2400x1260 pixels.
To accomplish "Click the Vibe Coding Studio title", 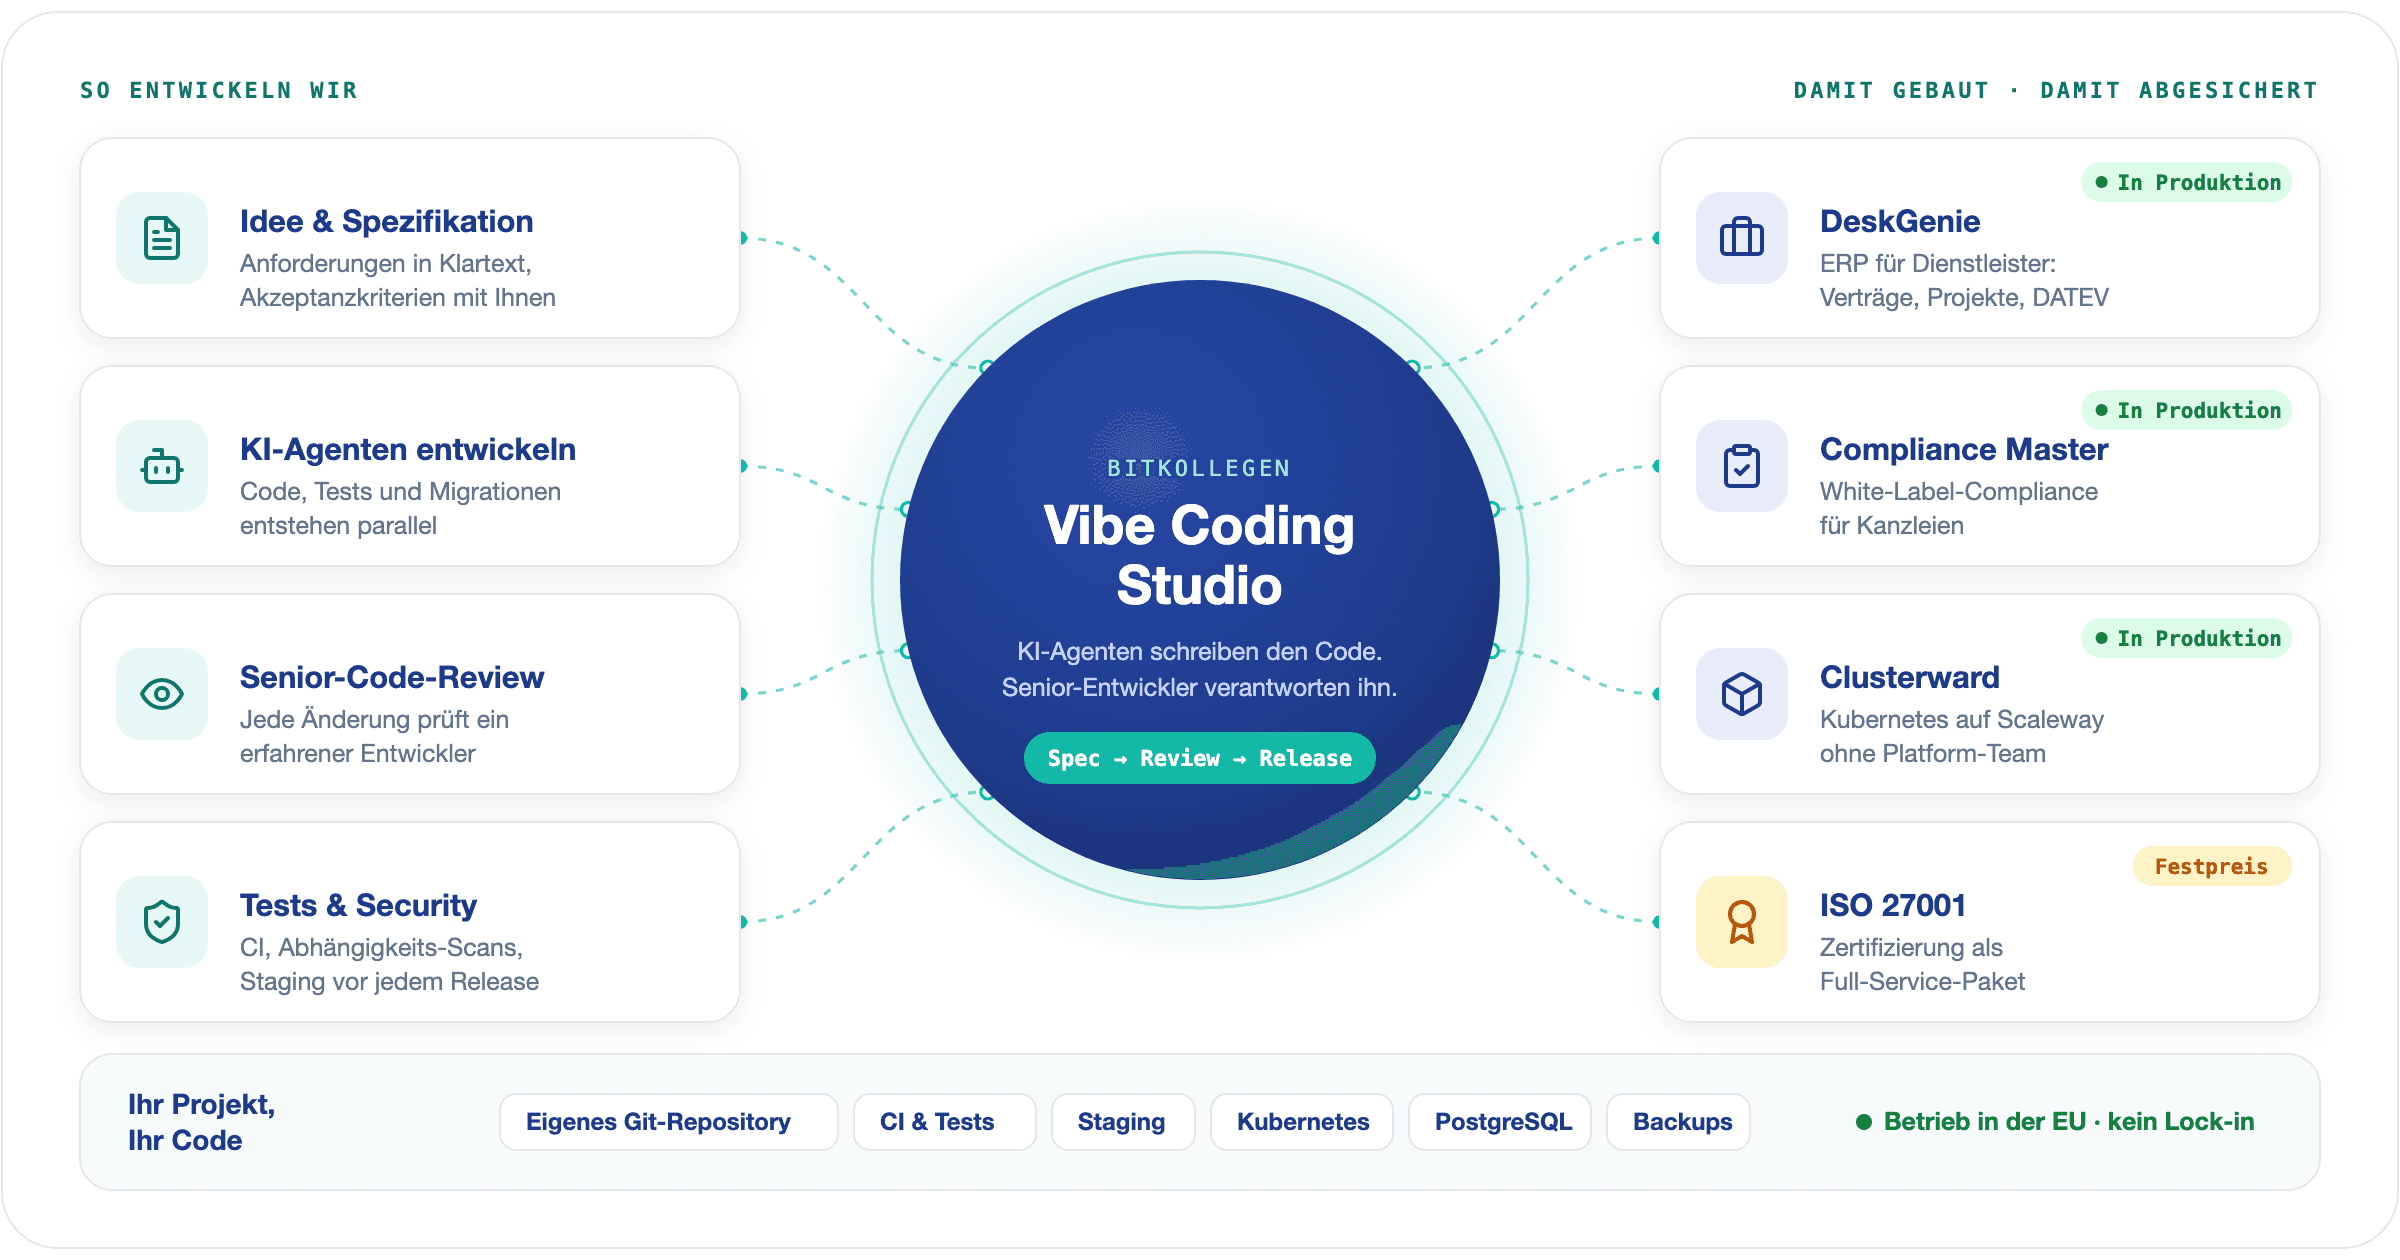I will coord(1199,555).
